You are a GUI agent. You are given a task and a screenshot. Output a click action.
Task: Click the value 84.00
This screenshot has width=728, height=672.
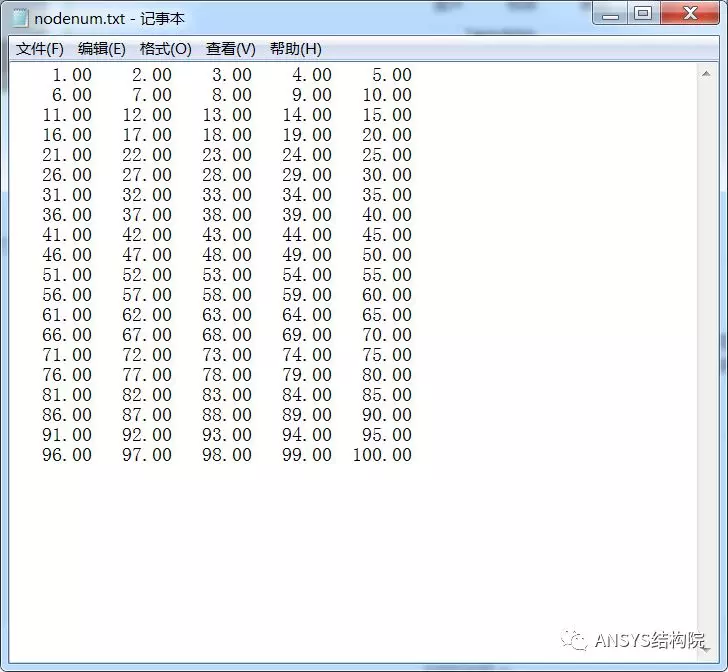click(307, 395)
